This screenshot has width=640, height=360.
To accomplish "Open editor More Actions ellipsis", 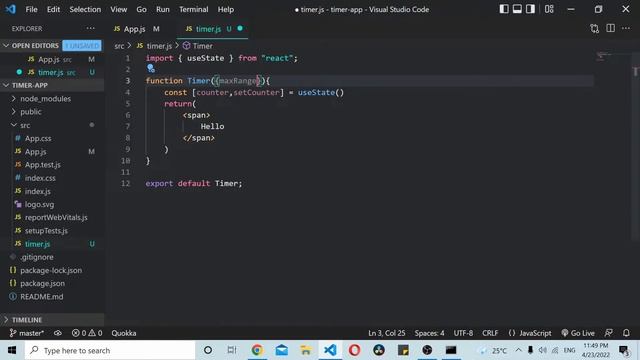I will [626, 28].
